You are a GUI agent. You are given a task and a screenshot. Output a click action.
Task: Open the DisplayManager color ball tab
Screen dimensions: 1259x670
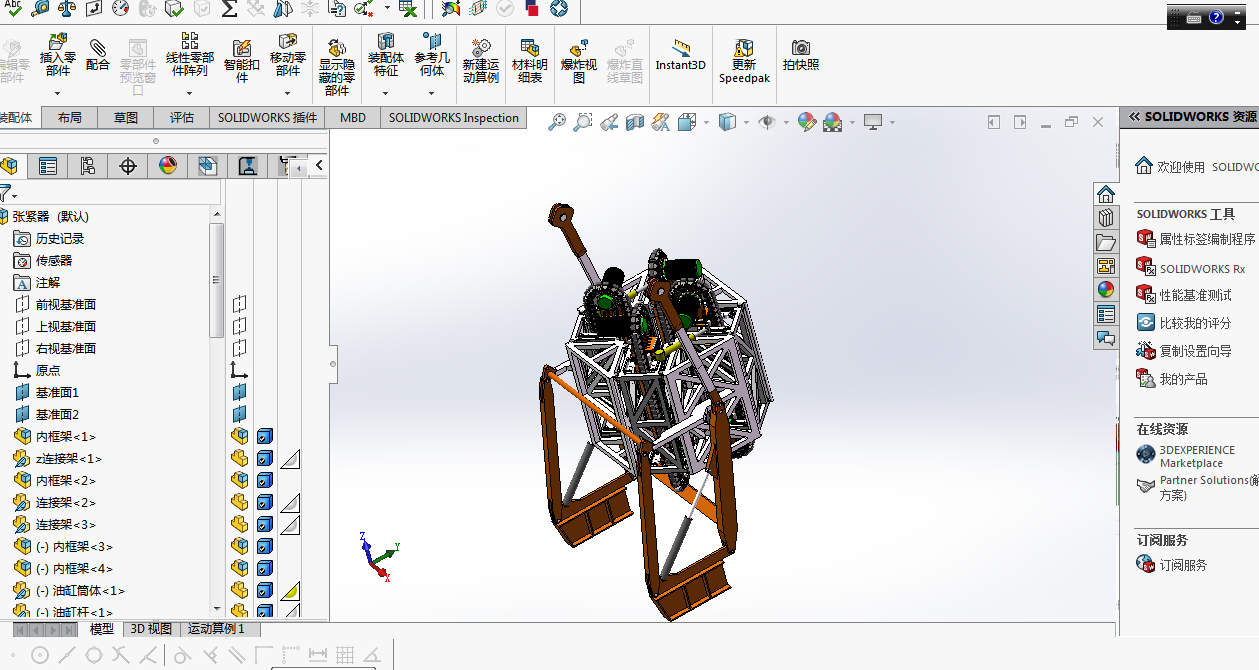(x=168, y=166)
